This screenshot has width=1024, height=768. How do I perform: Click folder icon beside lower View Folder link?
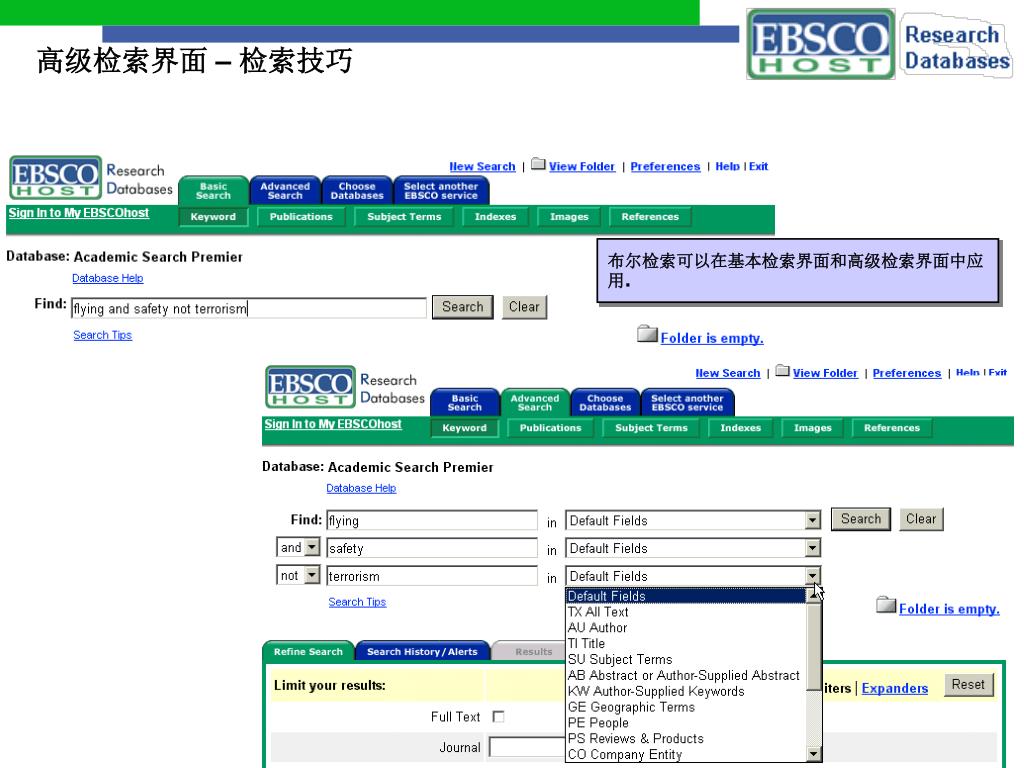coord(782,371)
